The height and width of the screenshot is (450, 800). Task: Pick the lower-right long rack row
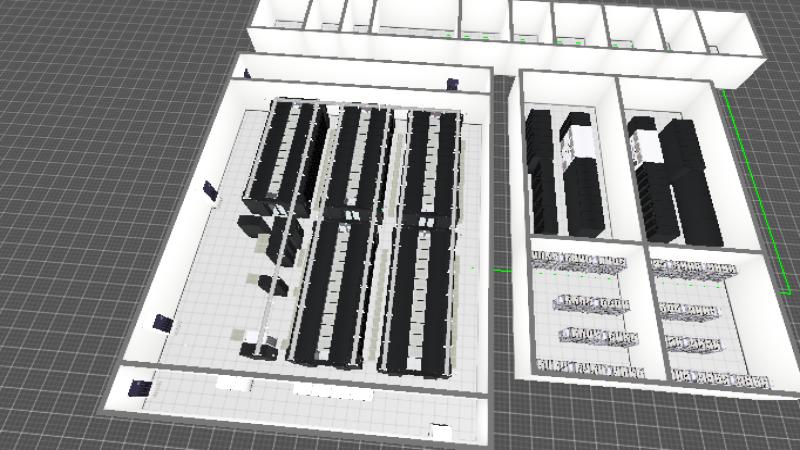pos(420,298)
